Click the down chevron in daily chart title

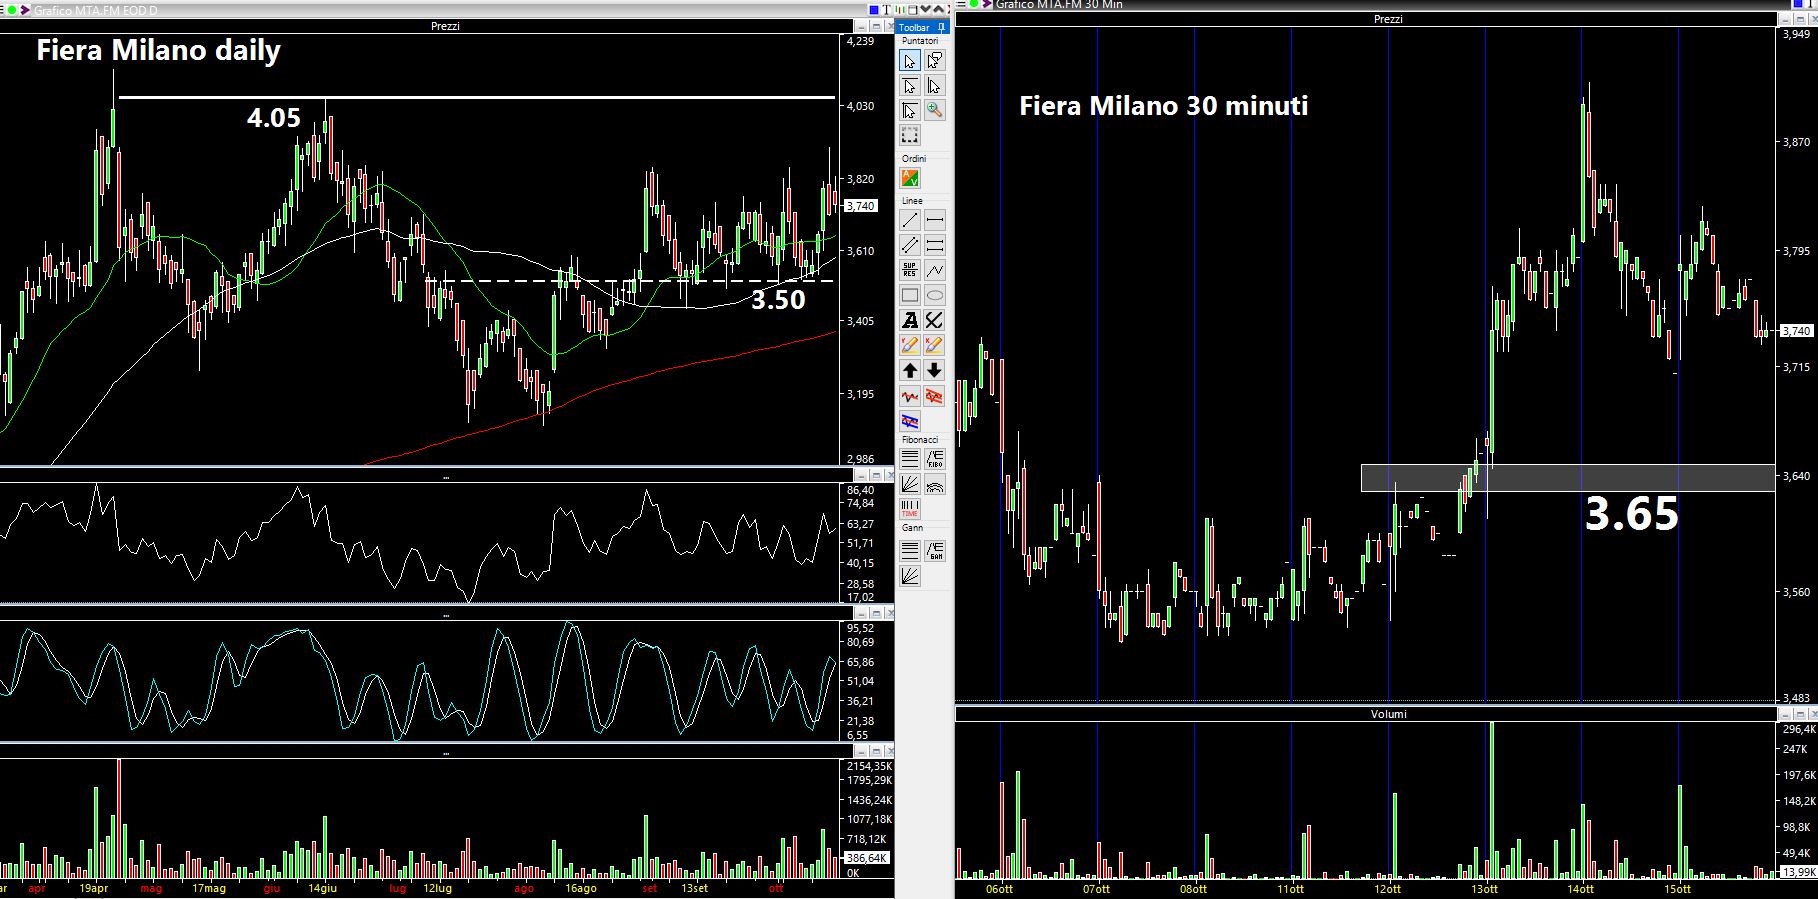[x=925, y=10]
